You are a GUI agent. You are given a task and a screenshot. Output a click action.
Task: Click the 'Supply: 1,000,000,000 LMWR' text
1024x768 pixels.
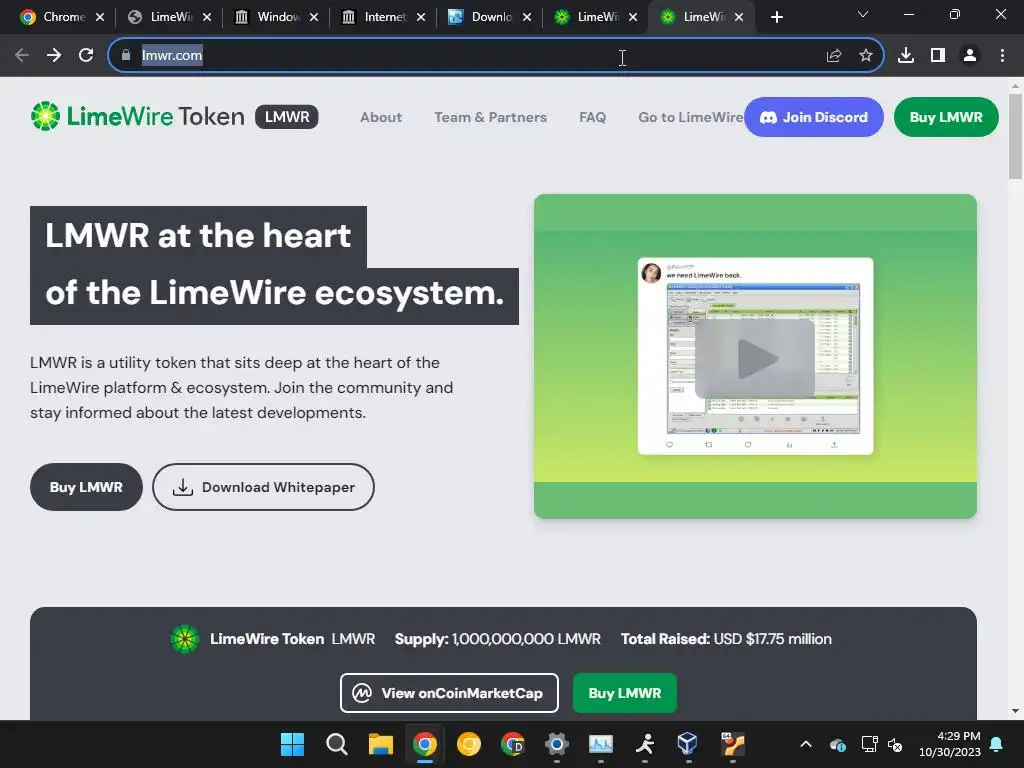coord(498,639)
